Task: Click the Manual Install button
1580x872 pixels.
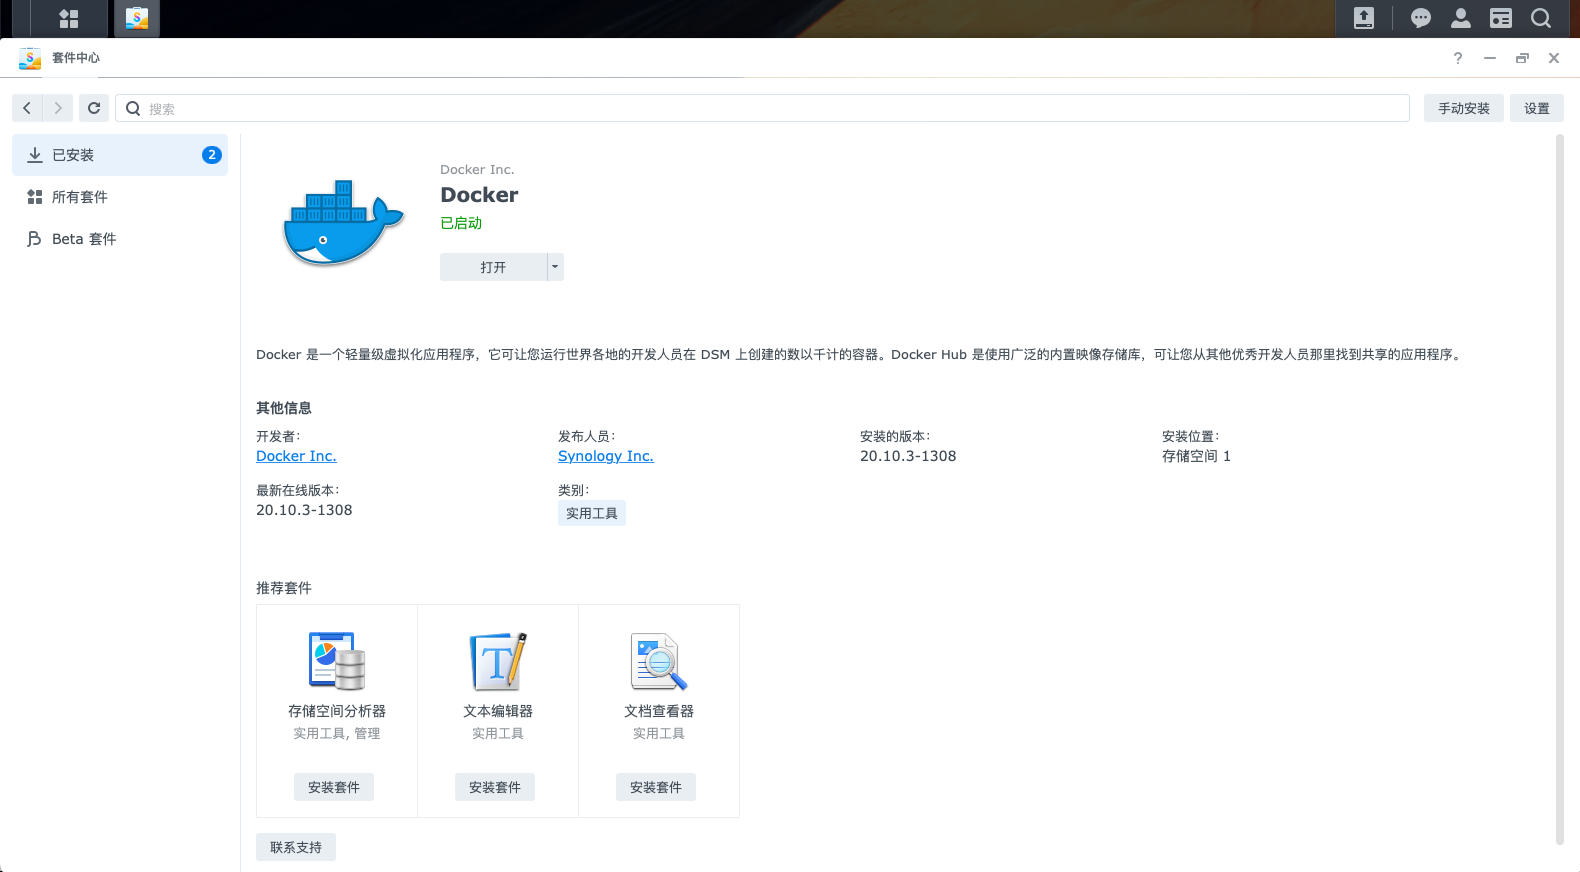Action: 1463,108
